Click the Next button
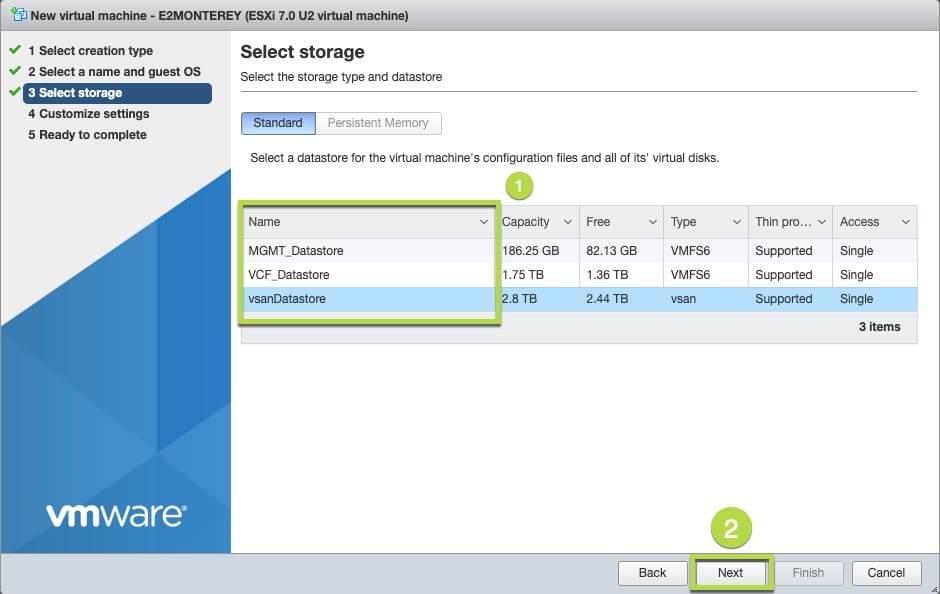 (730, 573)
